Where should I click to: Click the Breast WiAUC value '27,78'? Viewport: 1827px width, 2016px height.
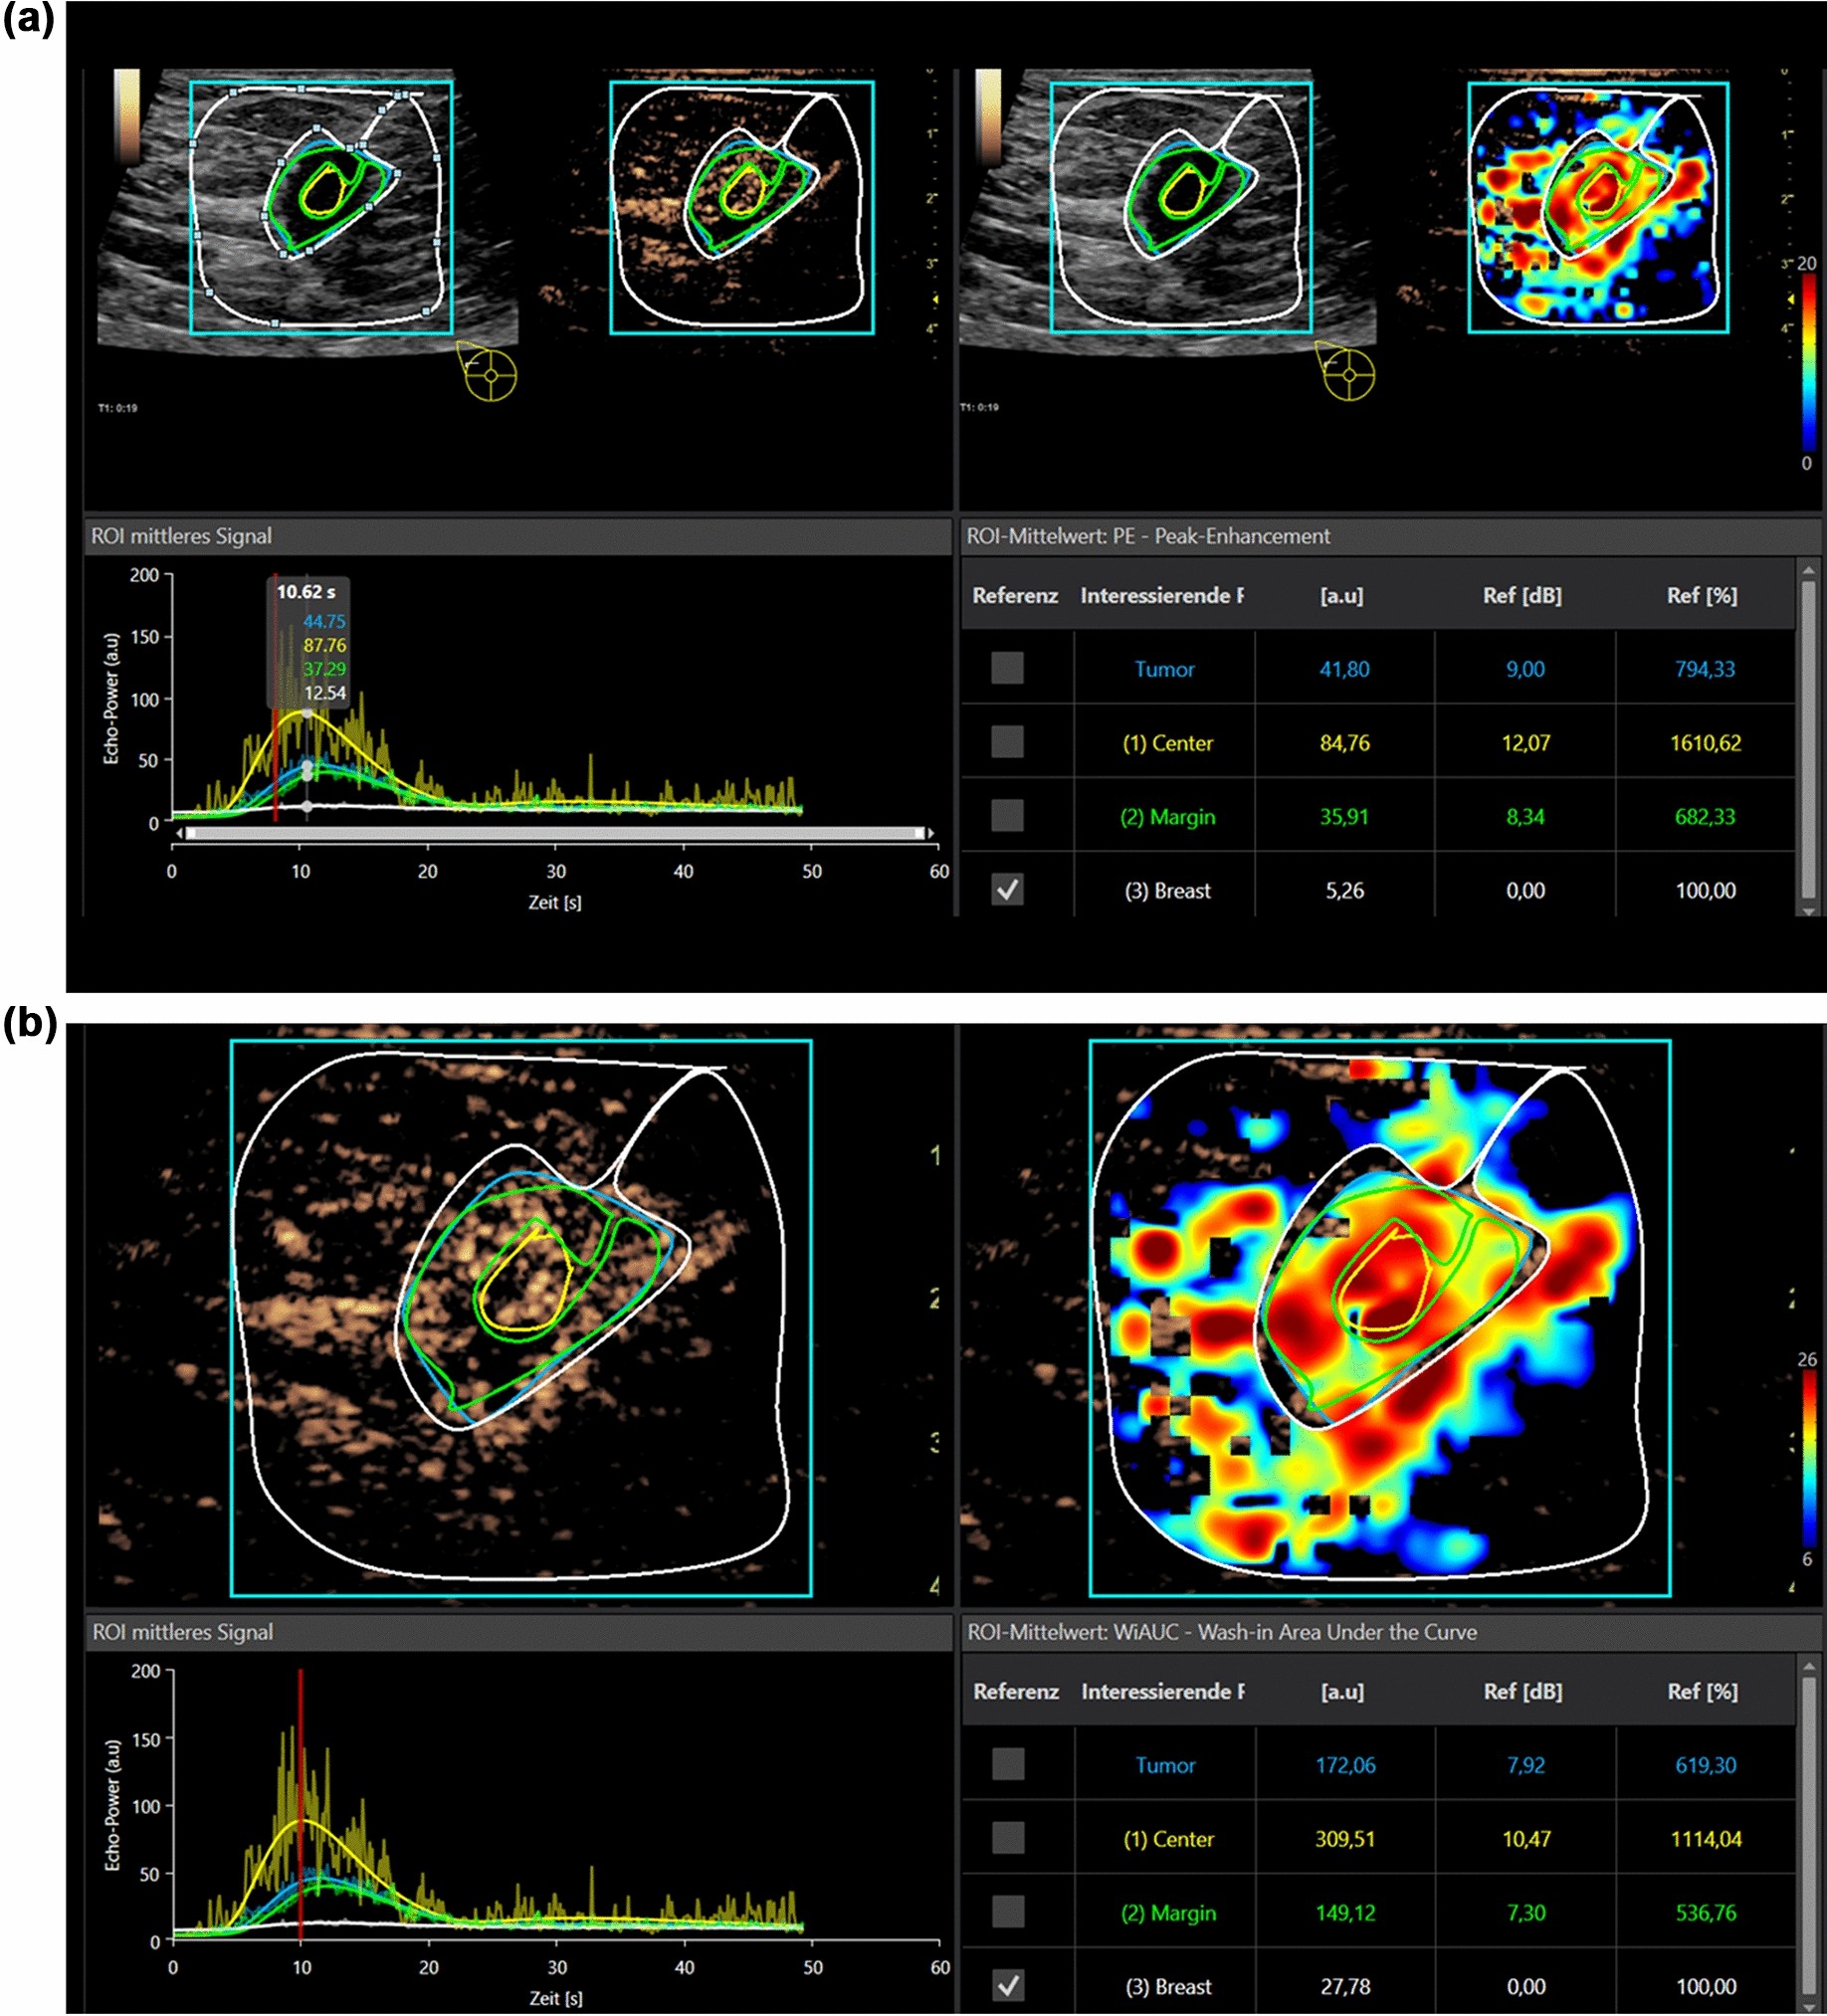pyautogui.click(x=1345, y=1986)
